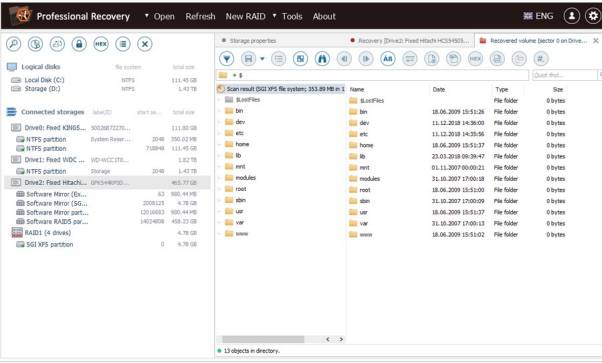
Task: Expand var folder in tree
Action: point(220,222)
